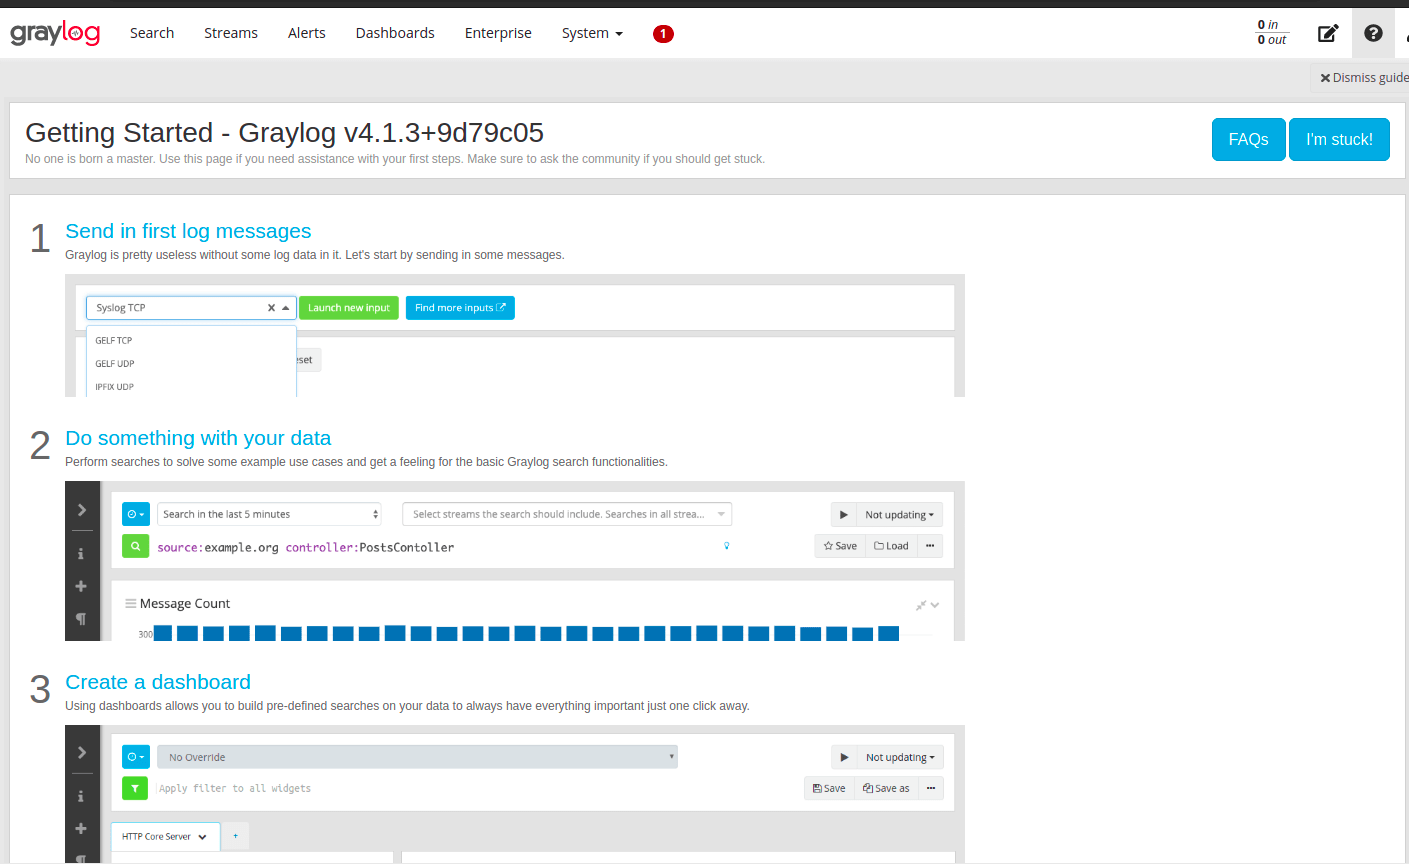Click the info icon in the sidebar
Viewport: 1409px width, 864px height.
(x=81, y=553)
